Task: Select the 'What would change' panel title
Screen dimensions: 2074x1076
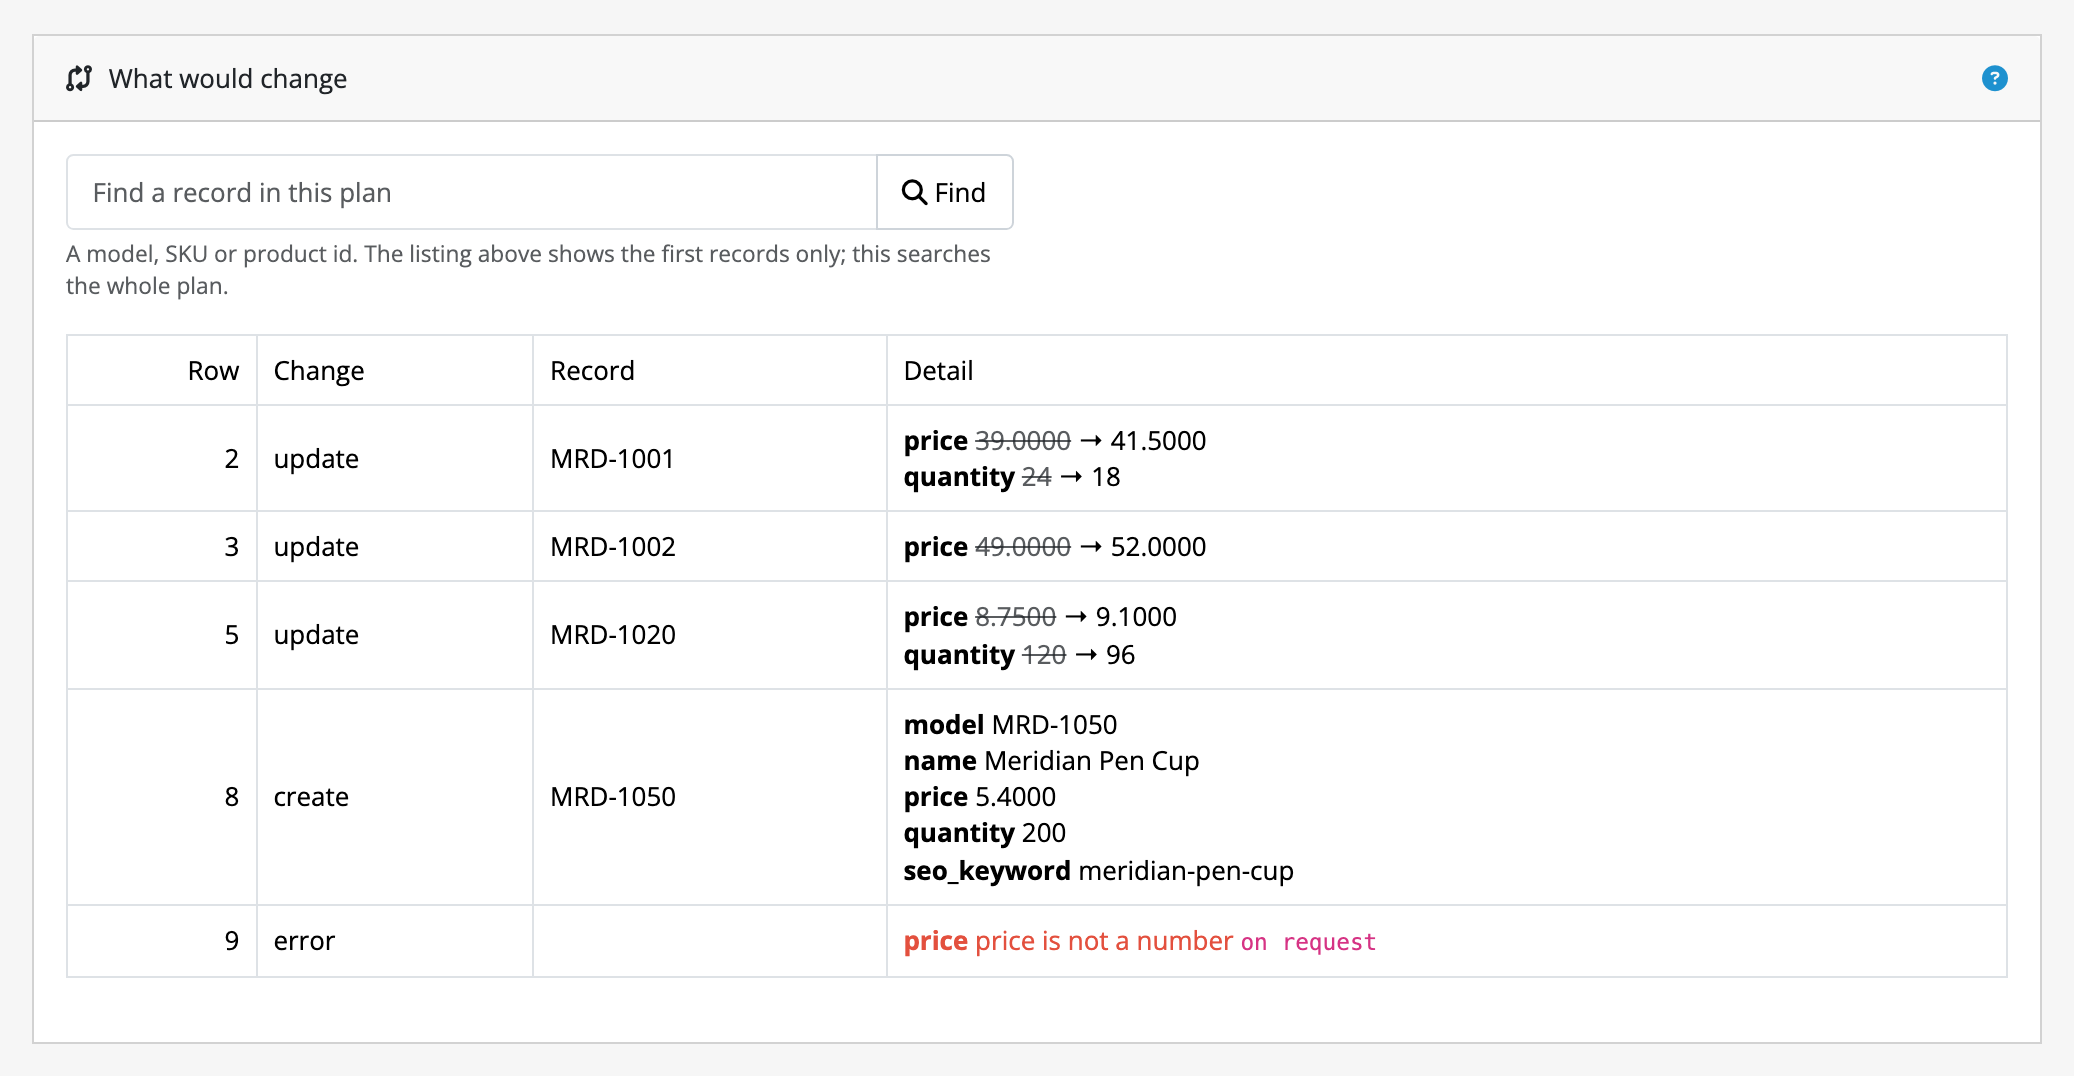Action: (x=228, y=79)
